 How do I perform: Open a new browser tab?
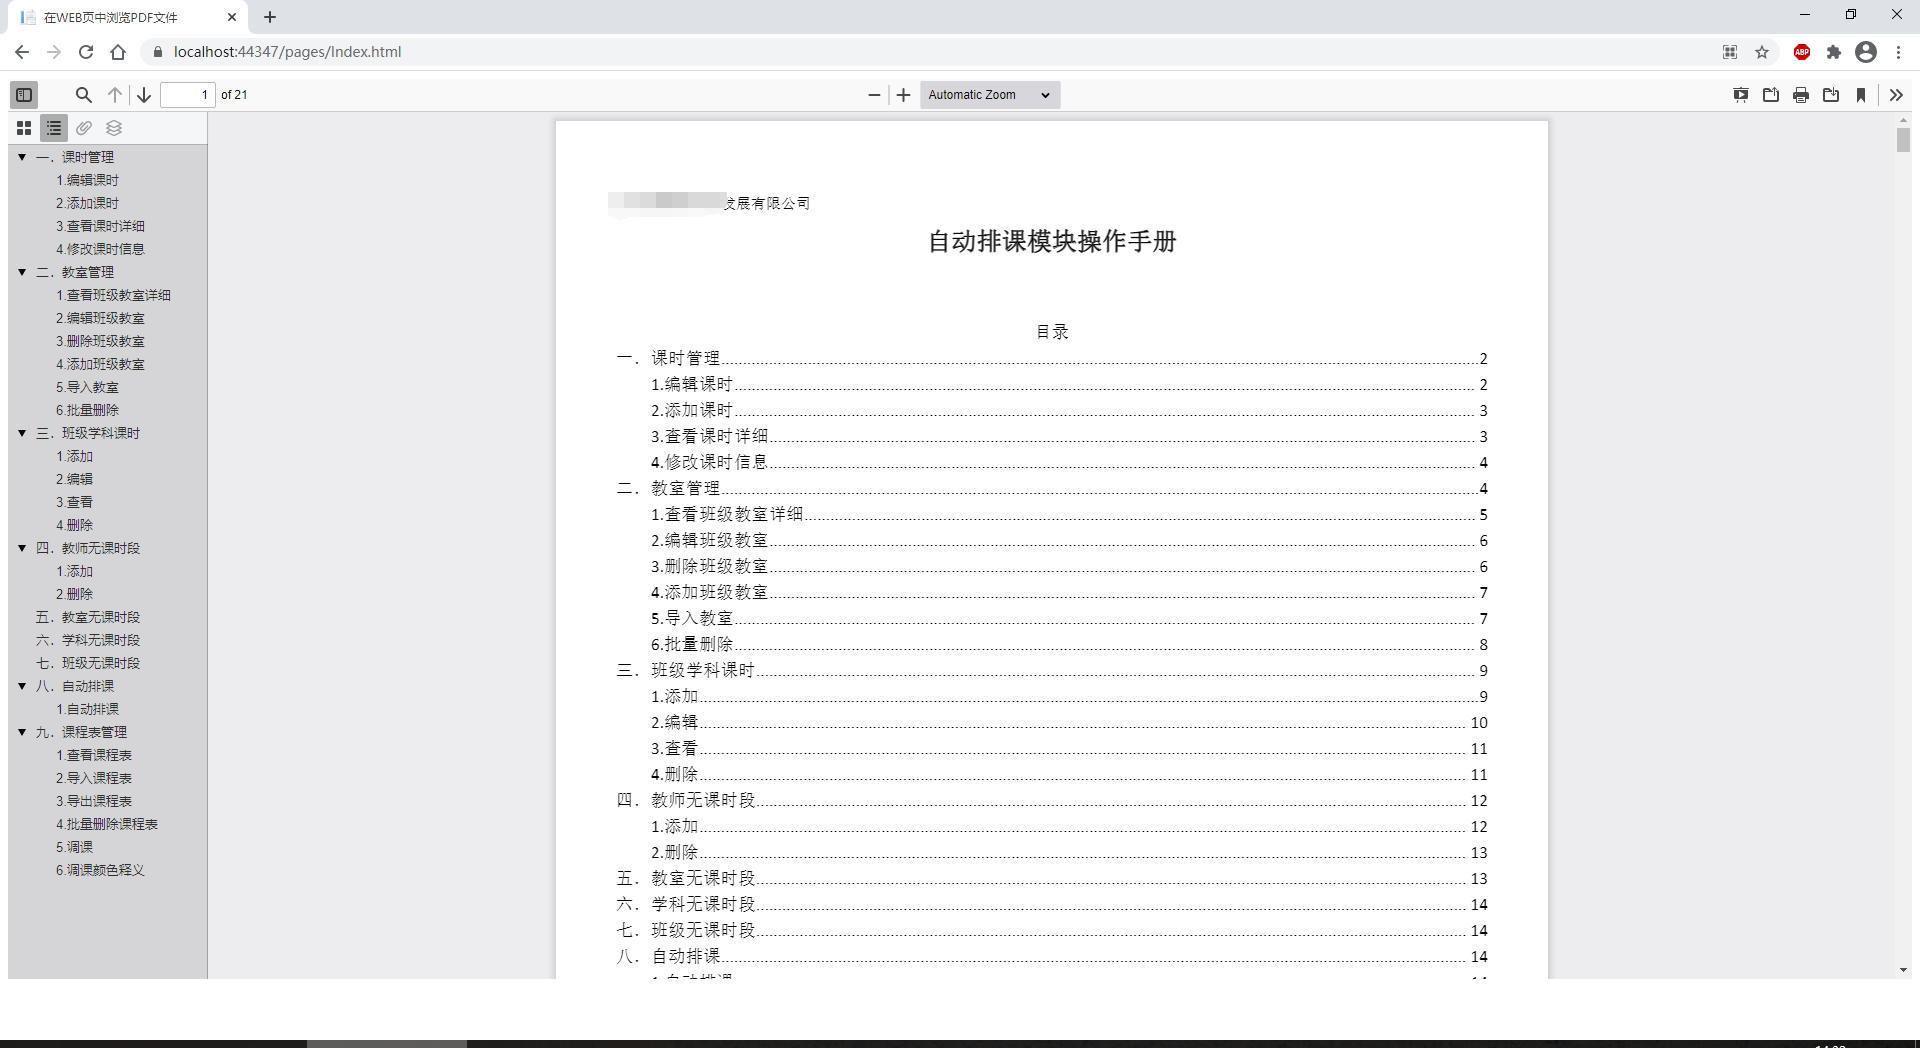pyautogui.click(x=270, y=17)
